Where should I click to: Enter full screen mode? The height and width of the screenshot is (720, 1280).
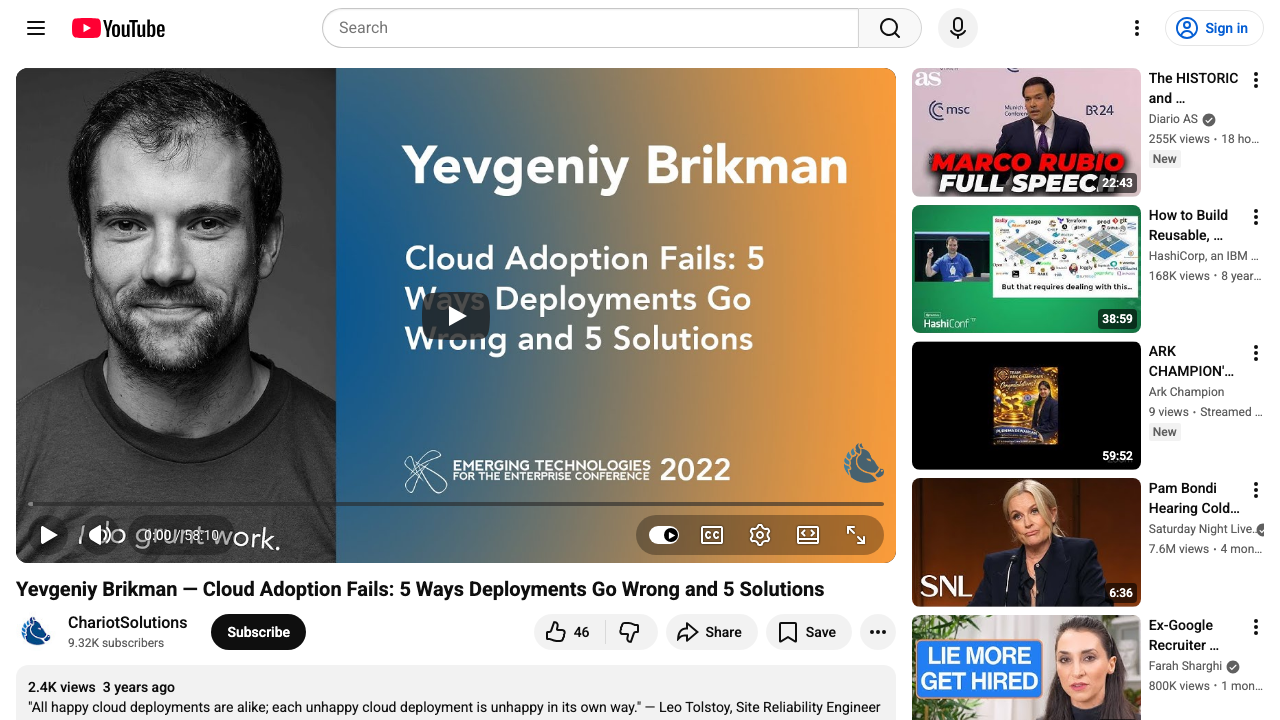click(856, 535)
